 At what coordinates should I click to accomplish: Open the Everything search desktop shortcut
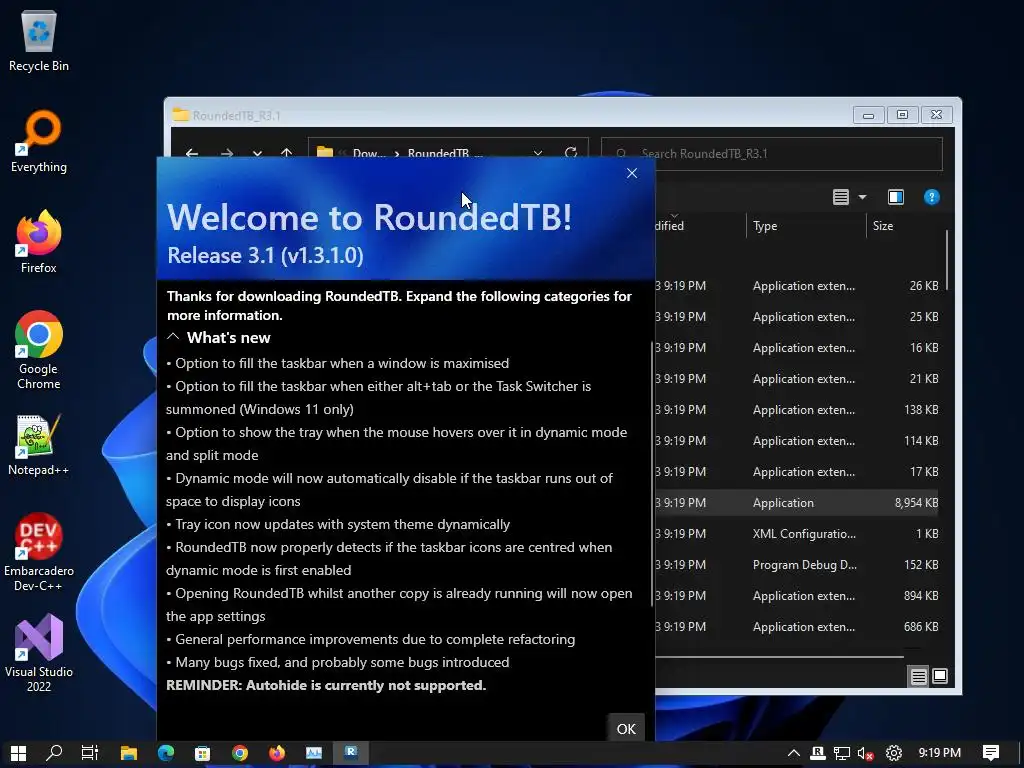[x=39, y=142]
